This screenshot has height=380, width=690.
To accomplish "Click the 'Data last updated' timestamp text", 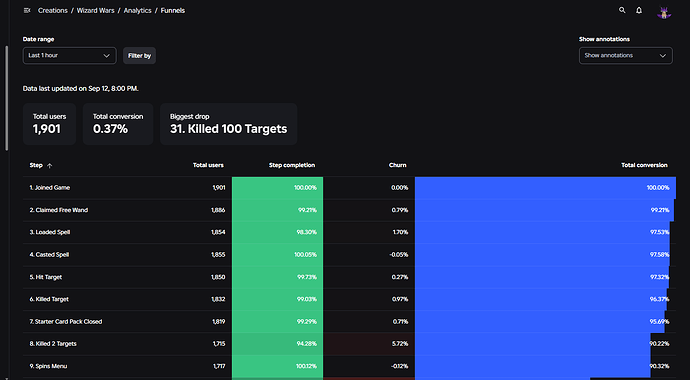I will 81,88.
